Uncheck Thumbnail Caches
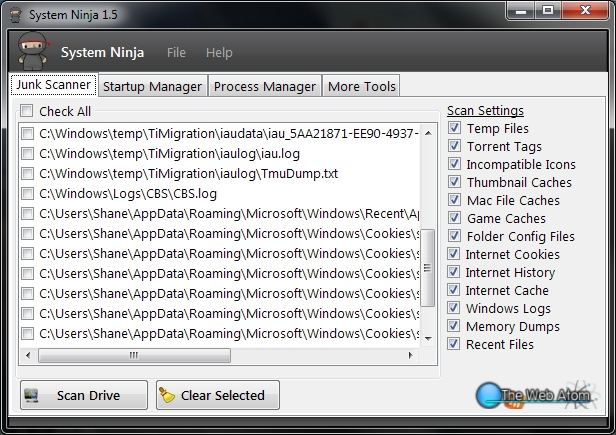Screen dimensions: 616x435 454,182
